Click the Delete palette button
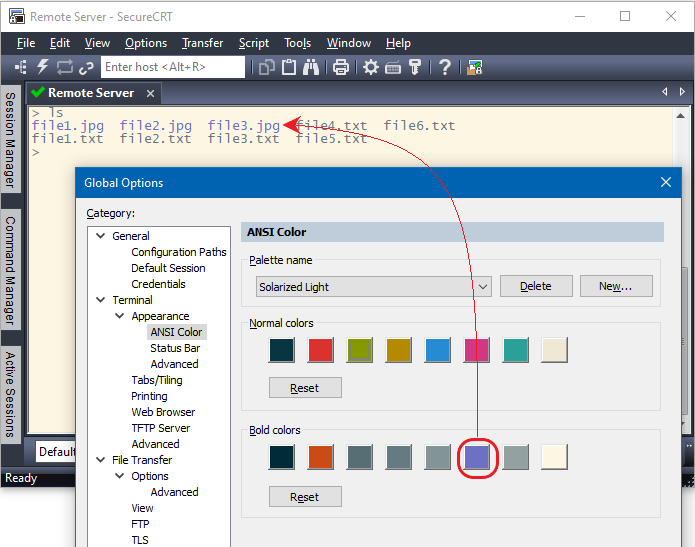This screenshot has width=695, height=547. click(536, 286)
